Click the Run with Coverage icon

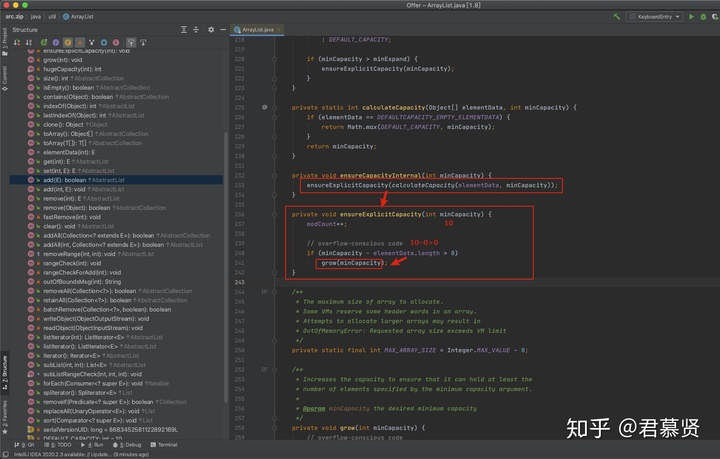tap(715, 17)
